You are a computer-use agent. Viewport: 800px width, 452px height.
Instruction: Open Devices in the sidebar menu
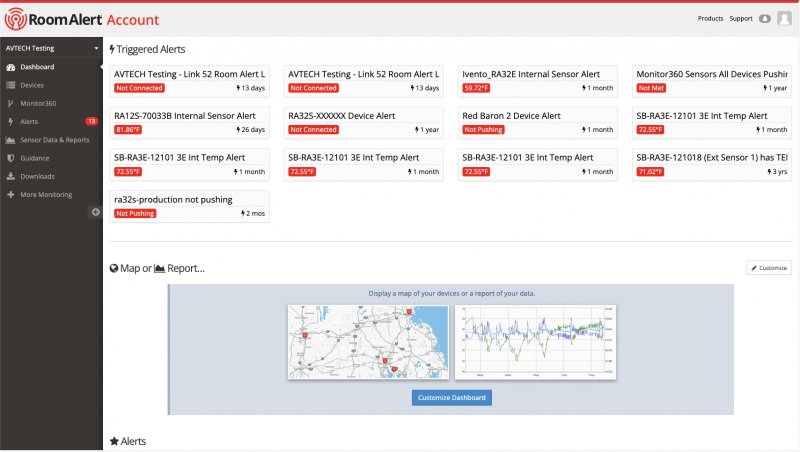32,85
